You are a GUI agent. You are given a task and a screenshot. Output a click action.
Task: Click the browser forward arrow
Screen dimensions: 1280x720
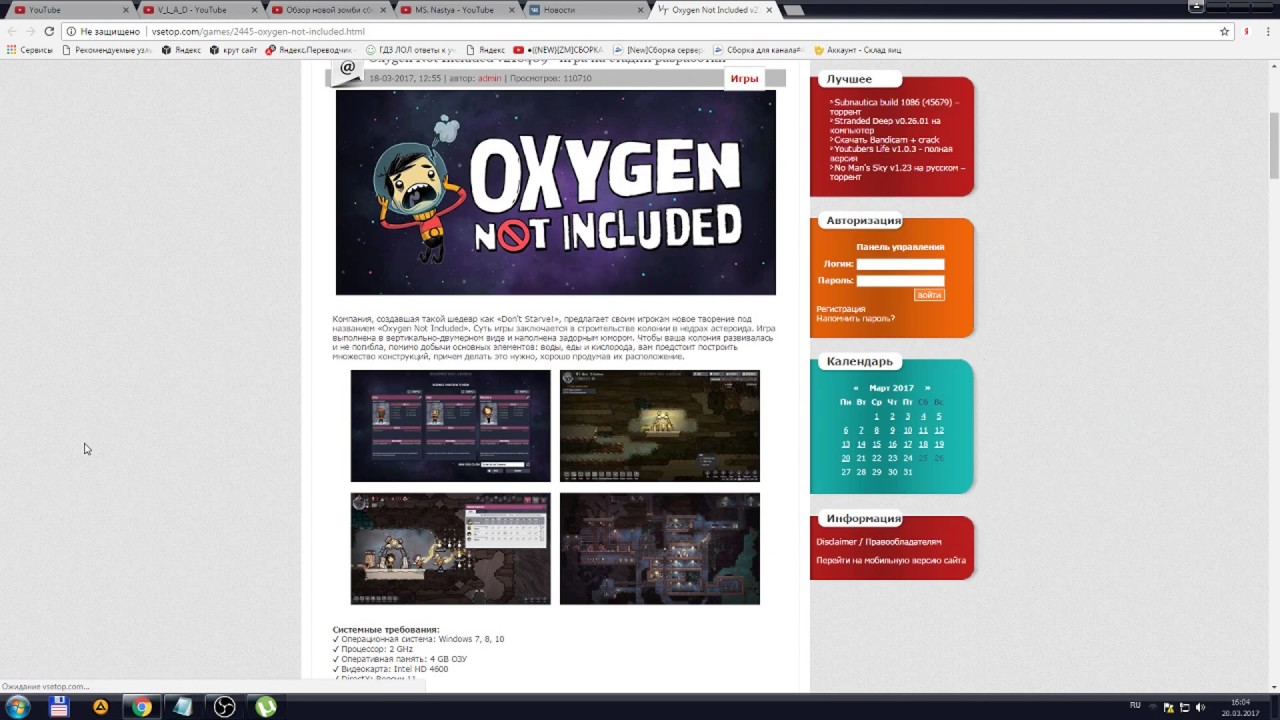coord(30,31)
